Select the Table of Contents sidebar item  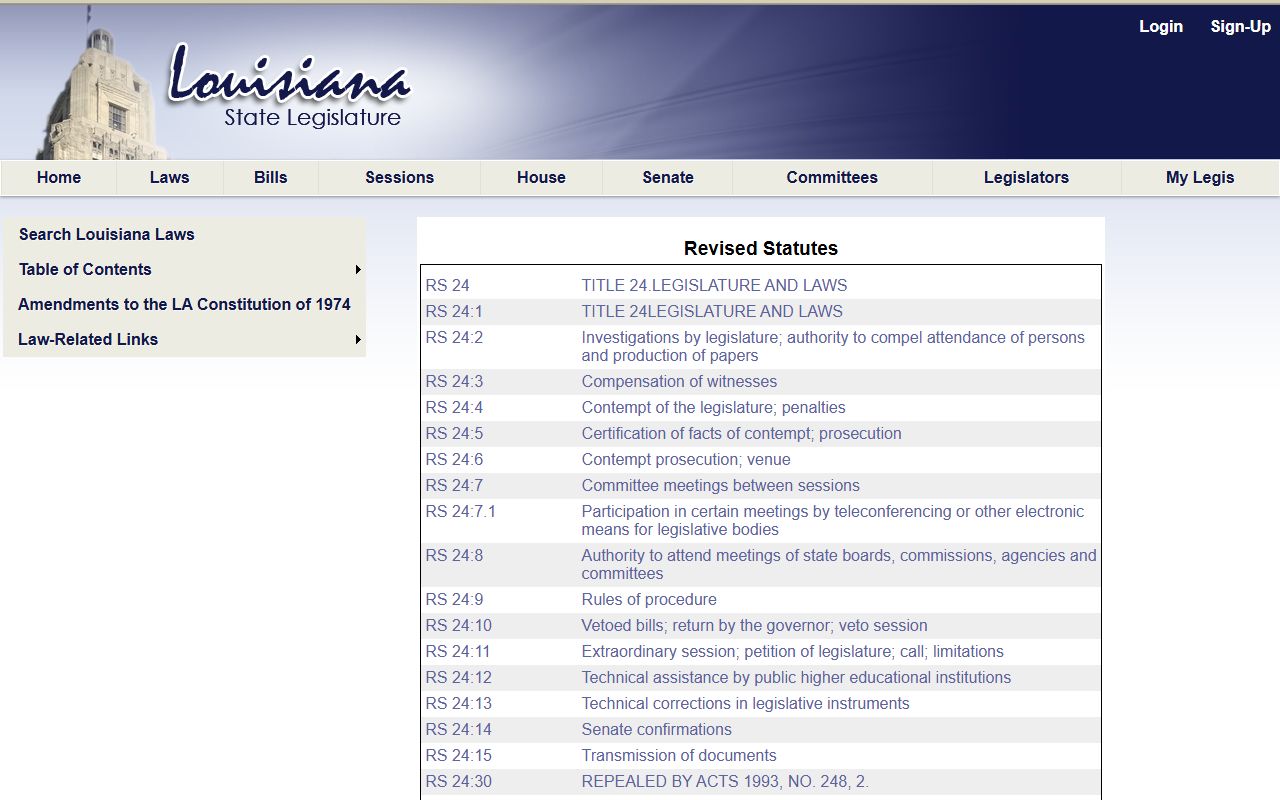pos(185,269)
